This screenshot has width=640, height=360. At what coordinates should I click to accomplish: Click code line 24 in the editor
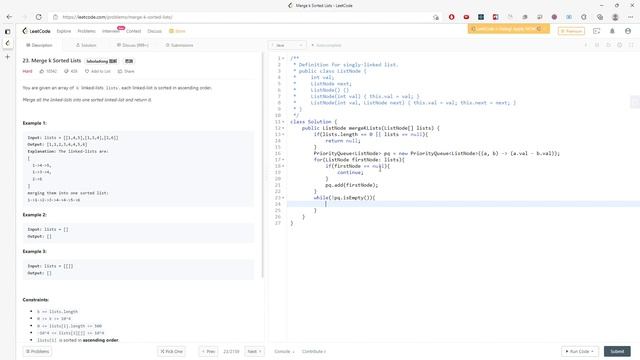coord(463,204)
